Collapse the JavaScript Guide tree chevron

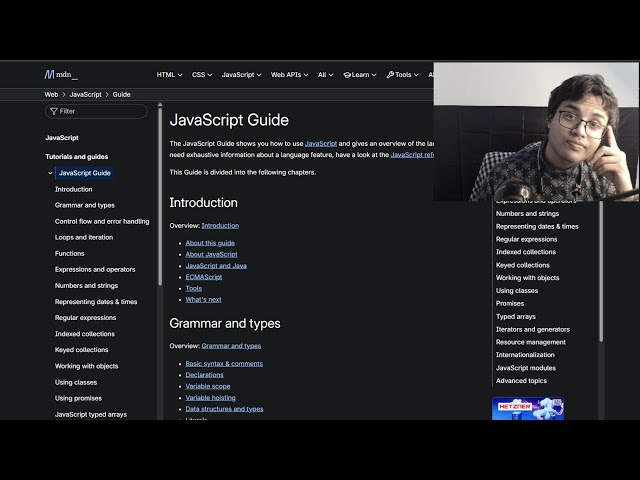click(x=50, y=173)
